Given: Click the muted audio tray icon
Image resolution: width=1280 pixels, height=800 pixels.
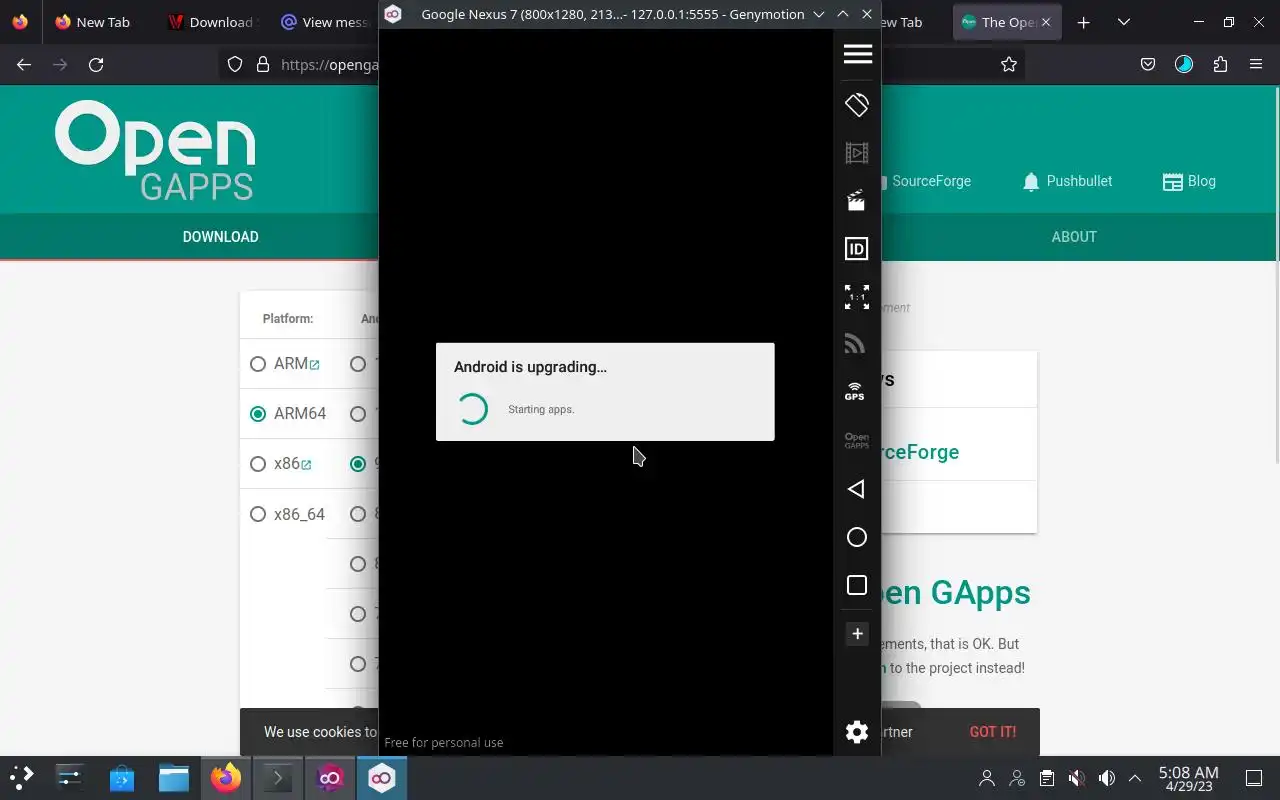Looking at the screenshot, I should click(x=1076, y=778).
